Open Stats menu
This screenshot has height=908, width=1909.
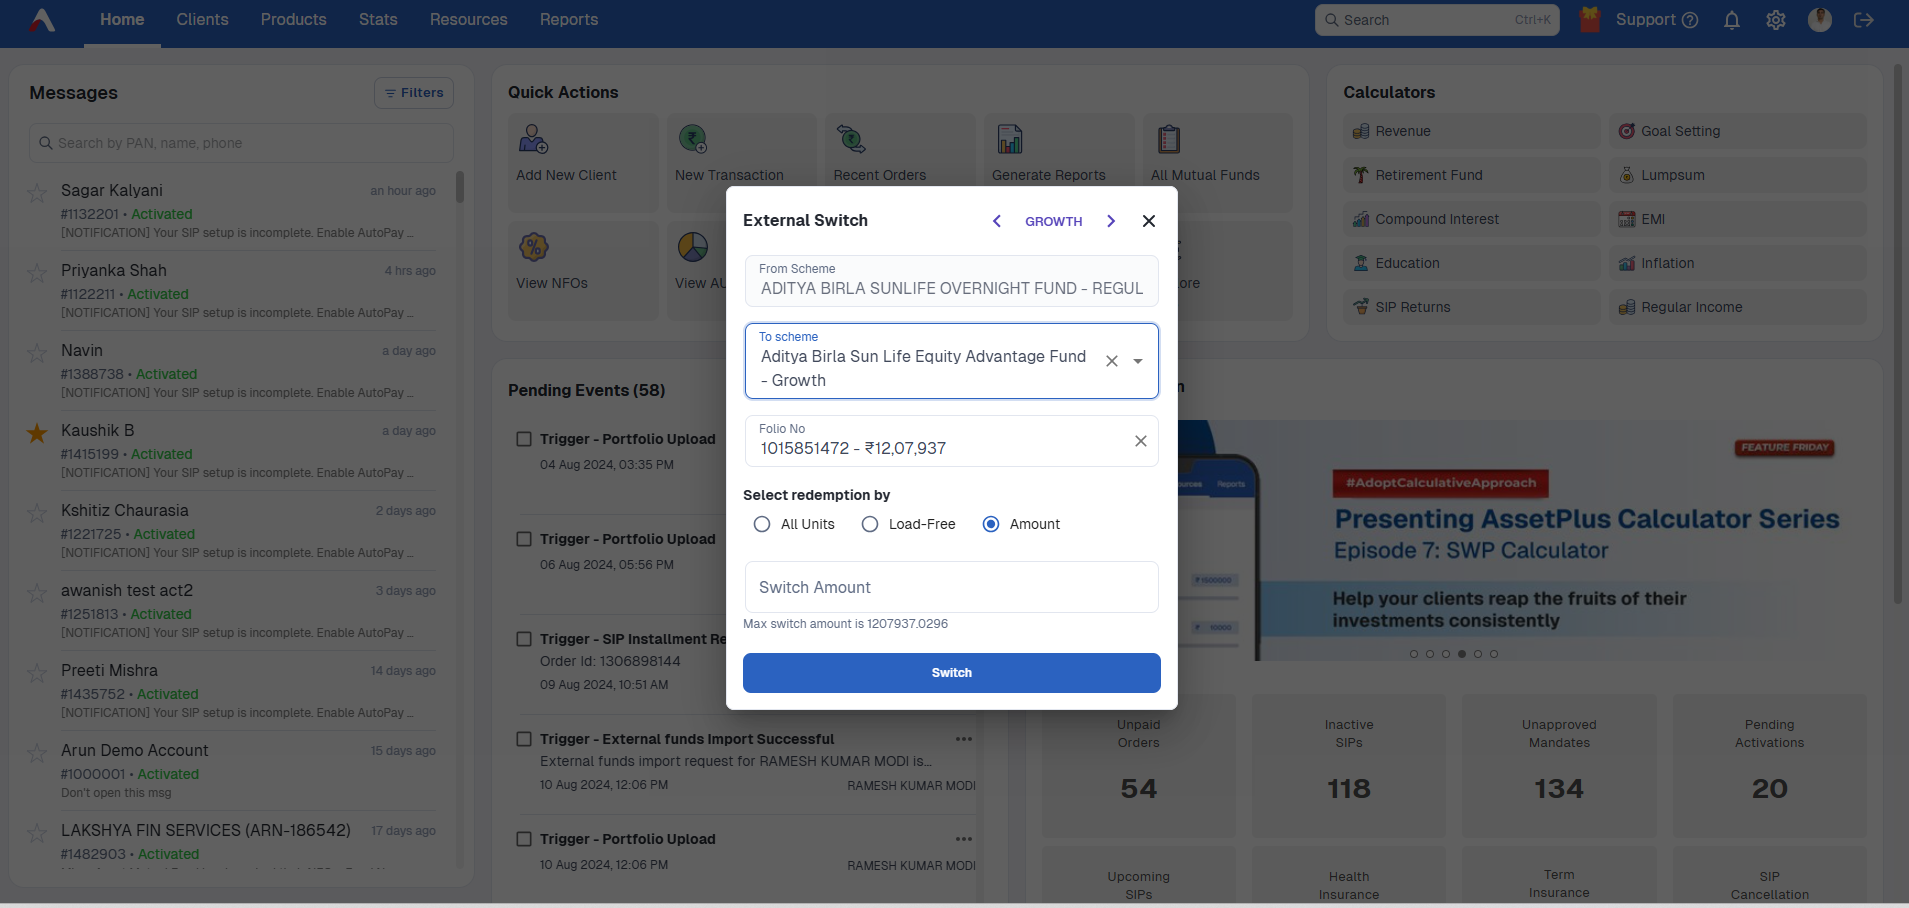tap(378, 20)
